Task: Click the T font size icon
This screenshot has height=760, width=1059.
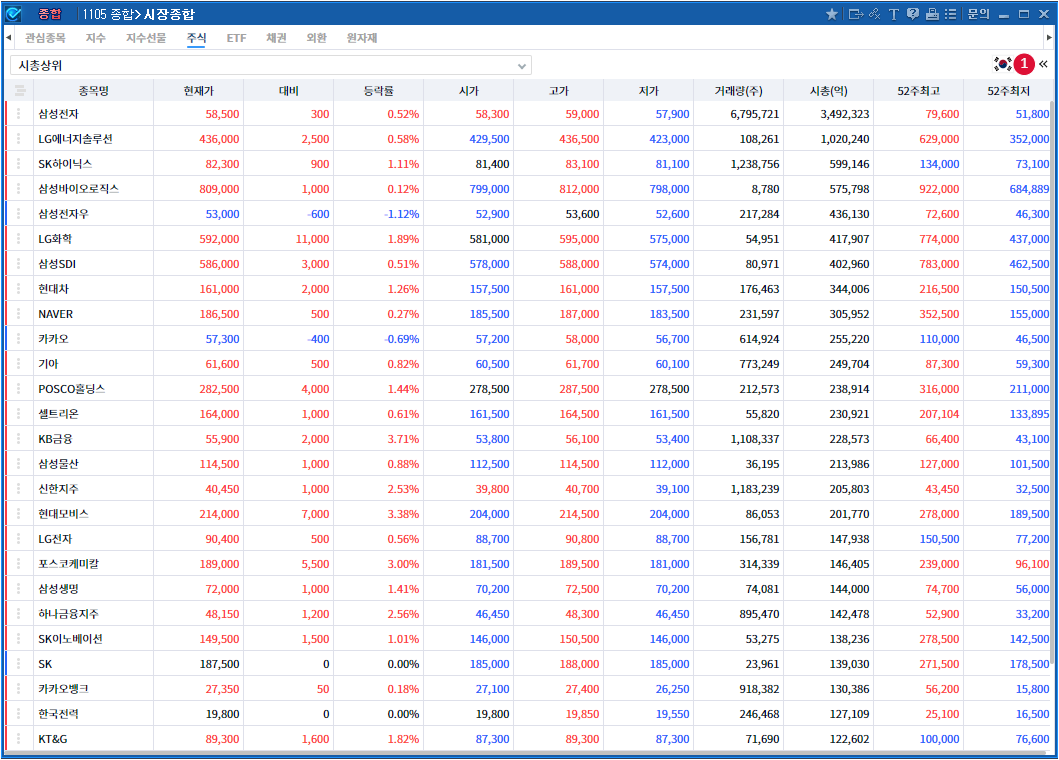Action: [894, 14]
